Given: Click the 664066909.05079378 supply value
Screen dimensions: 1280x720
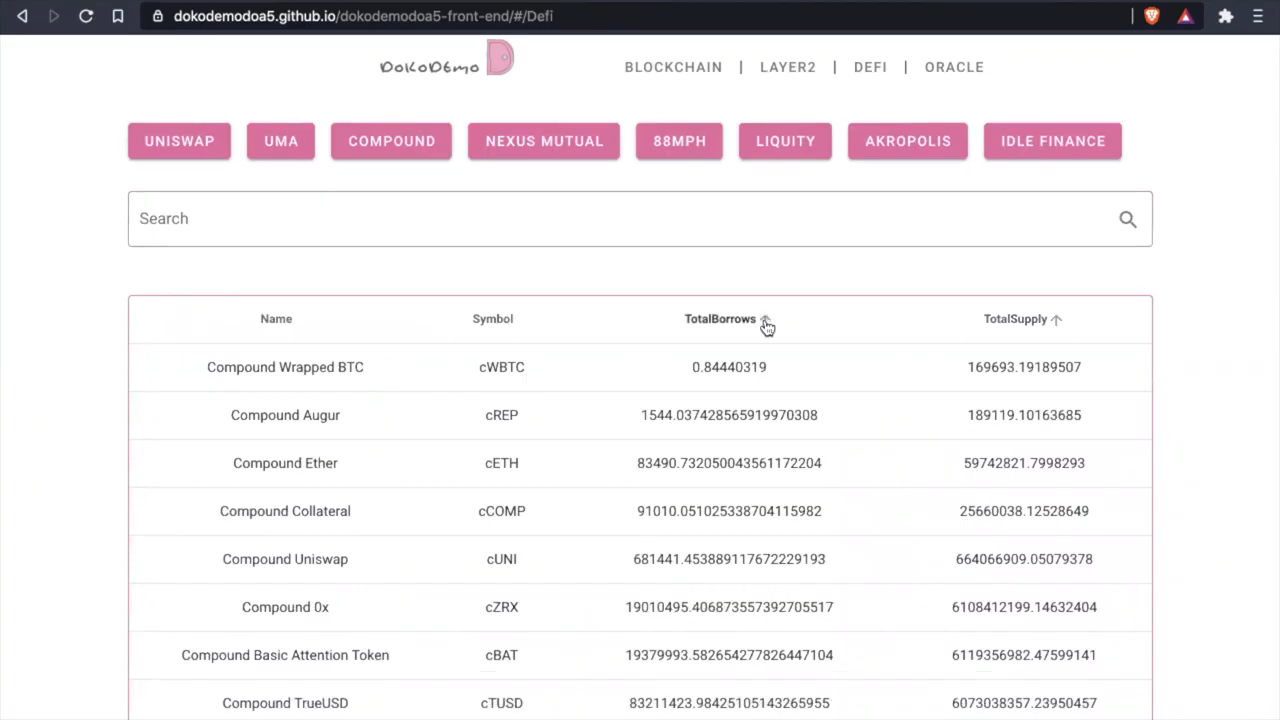Looking at the screenshot, I should coord(1024,559).
